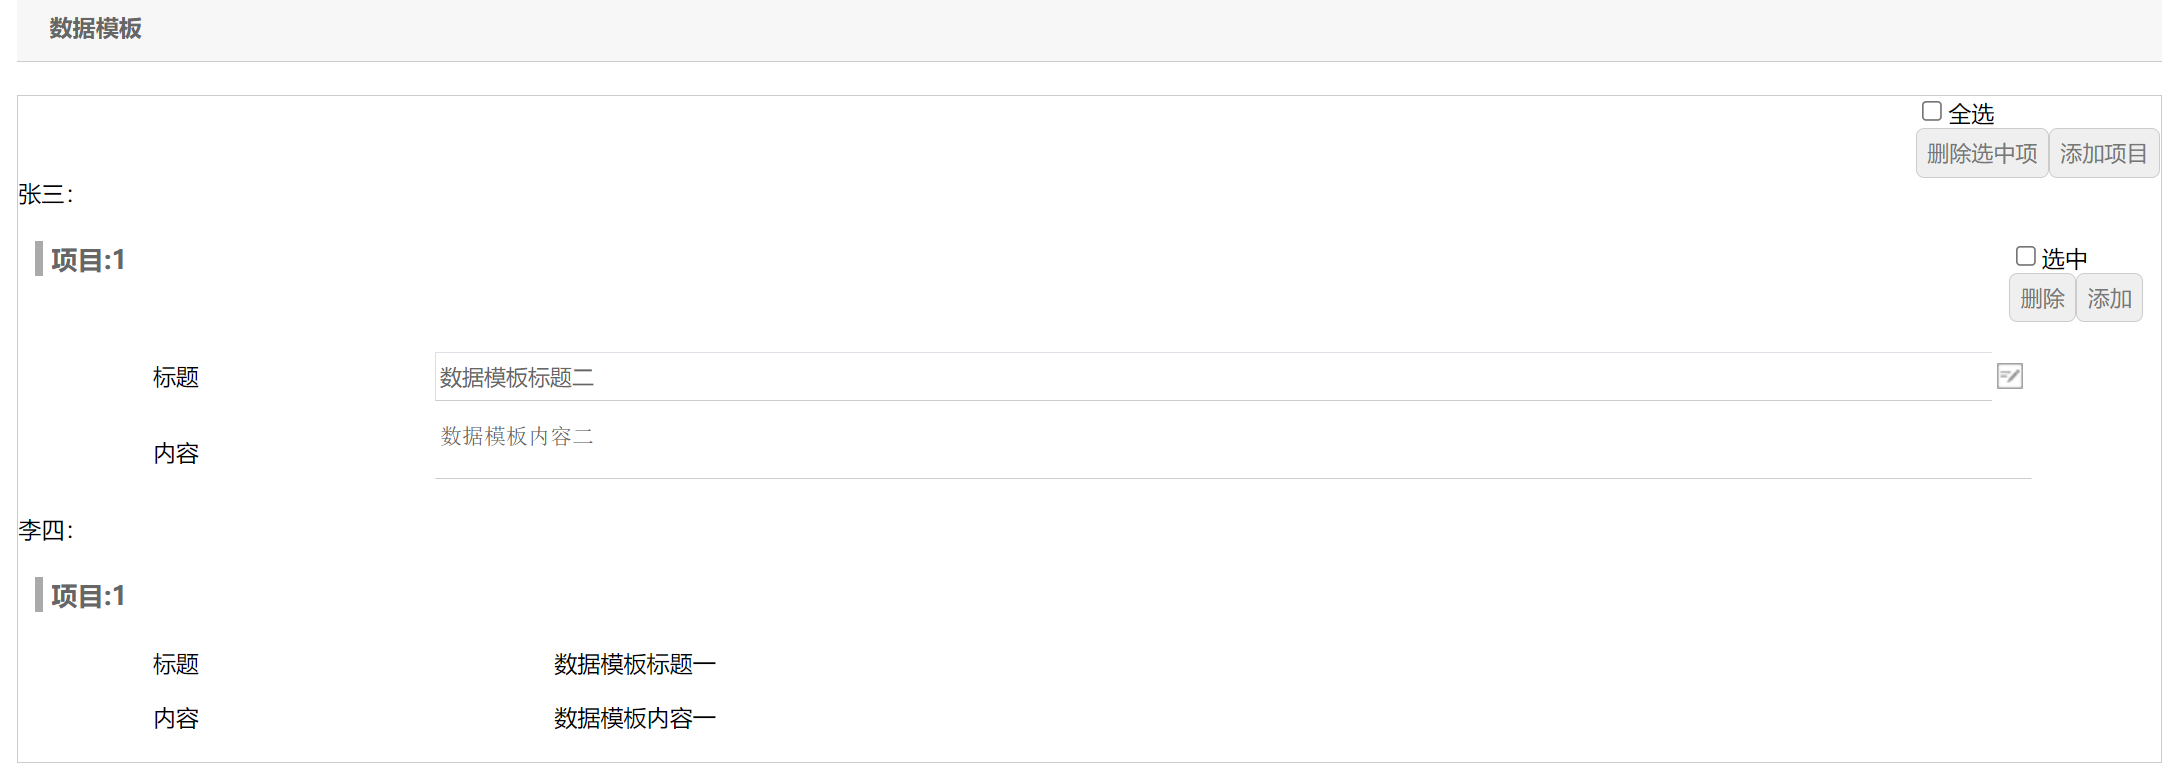Select the 项目:1 heading under 李四

(x=88, y=596)
